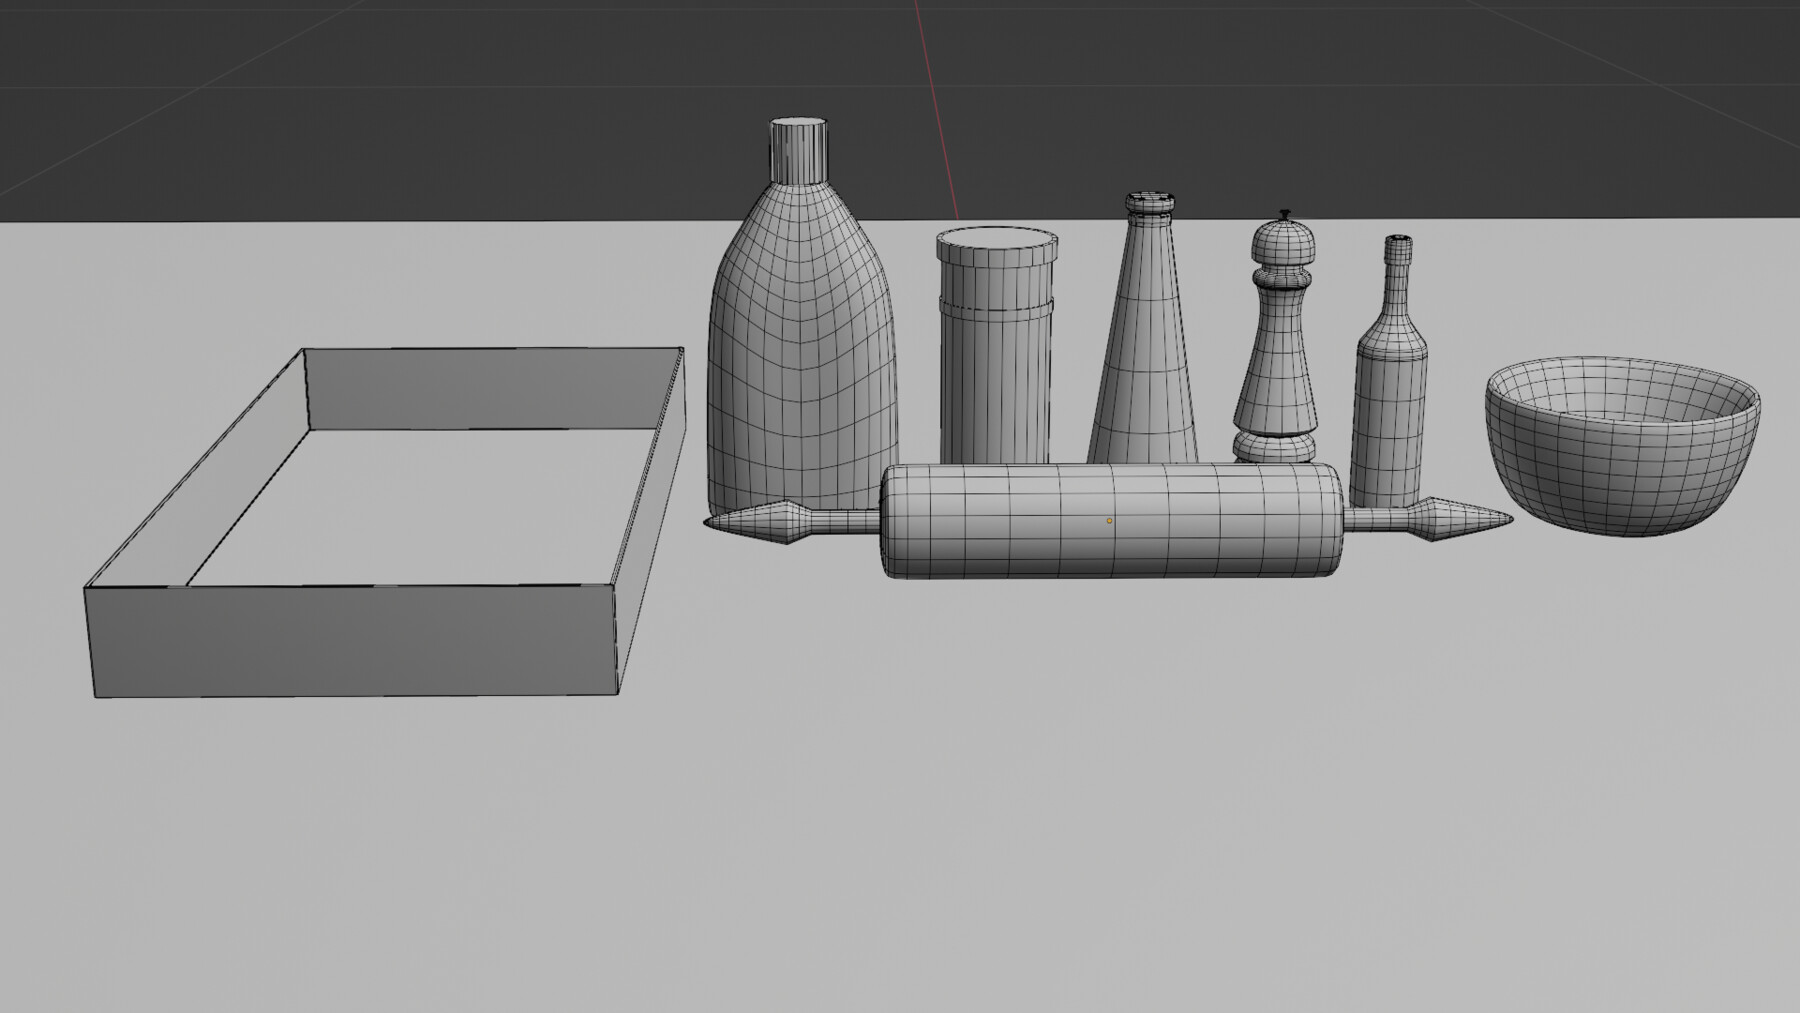Select the neck of the conical bottle
This screenshot has width=1800, height=1013.
tap(1152, 210)
